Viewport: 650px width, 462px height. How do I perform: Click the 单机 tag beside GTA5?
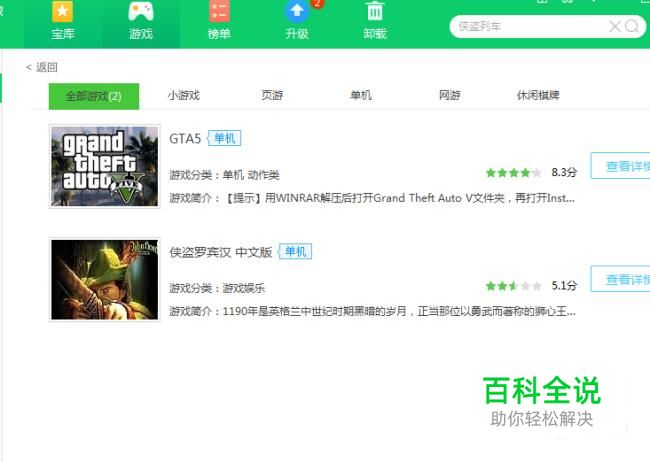(224, 138)
